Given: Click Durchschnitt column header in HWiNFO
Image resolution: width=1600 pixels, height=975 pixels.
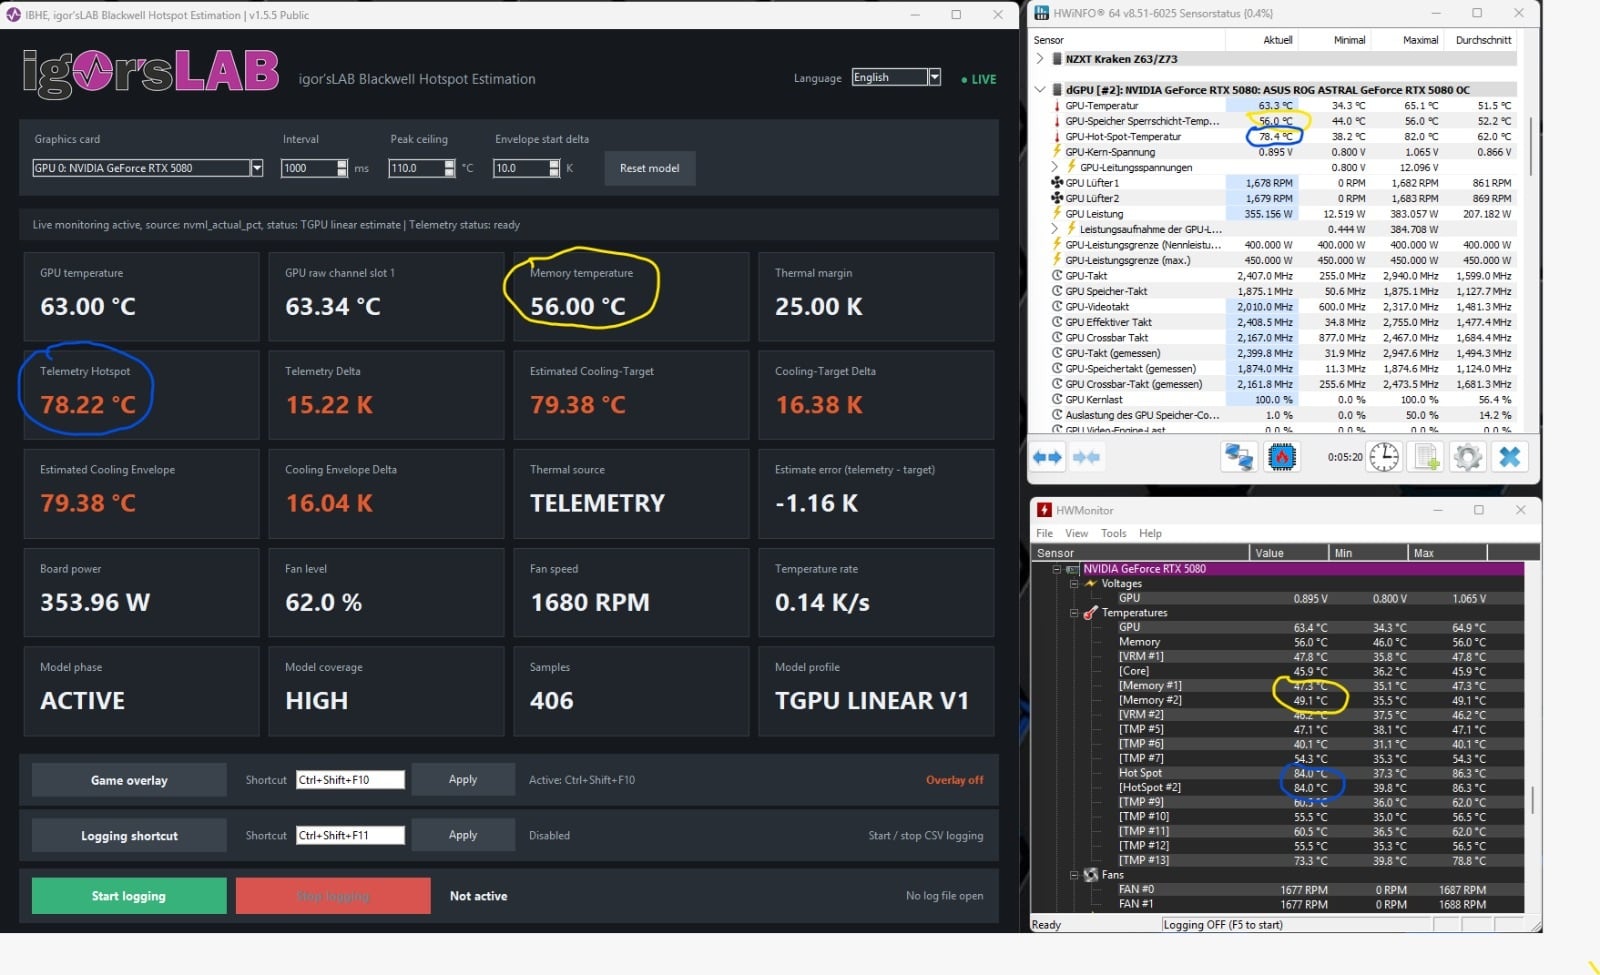Looking at the screenshot, I should [x=1482, y=40].
